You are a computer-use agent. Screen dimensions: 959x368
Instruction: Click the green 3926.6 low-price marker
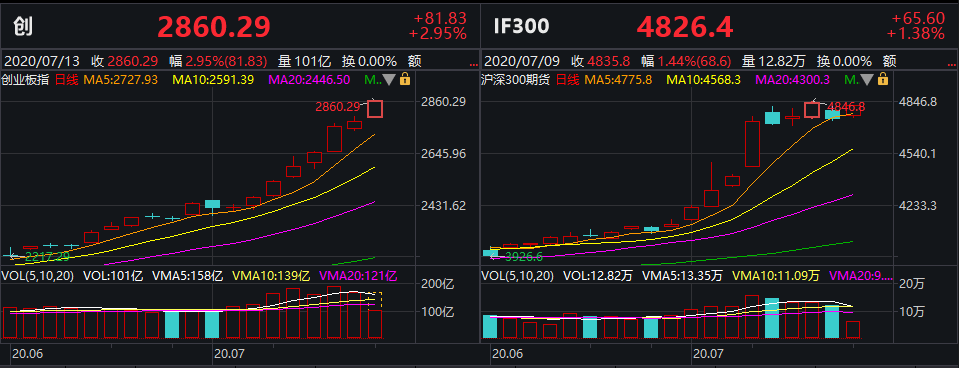524,257
